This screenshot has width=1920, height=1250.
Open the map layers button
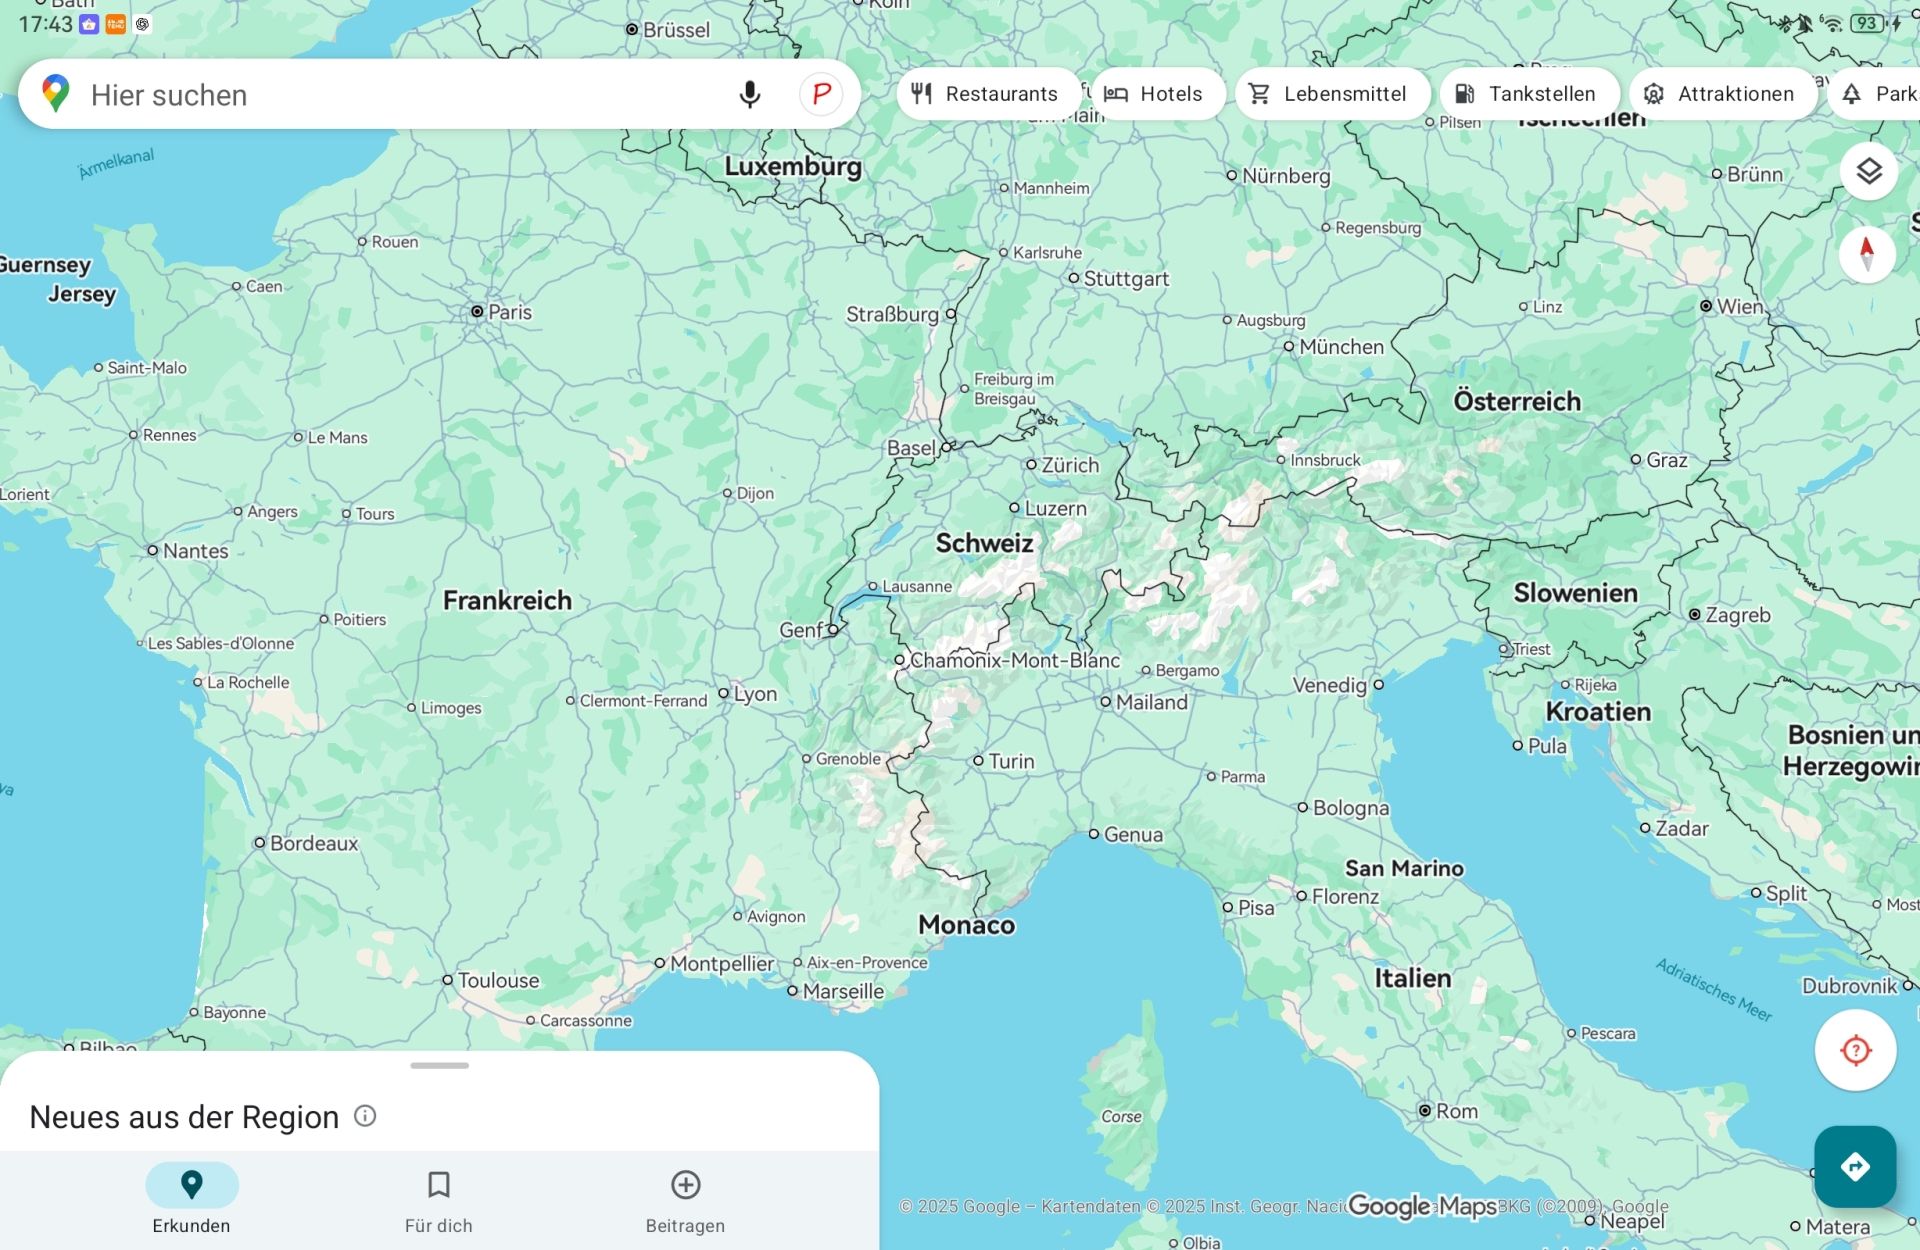click(x=1868, y=171)
